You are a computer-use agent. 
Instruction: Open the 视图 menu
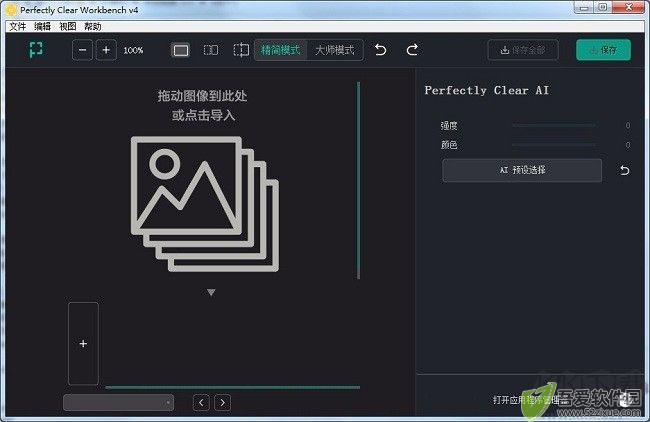[68, 27]
